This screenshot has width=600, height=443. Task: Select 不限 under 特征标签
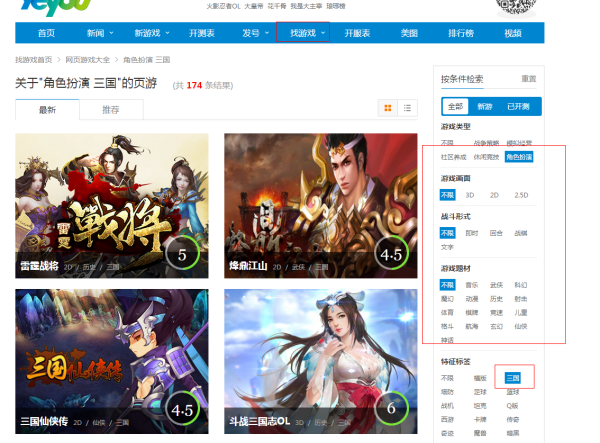(447, 378)
